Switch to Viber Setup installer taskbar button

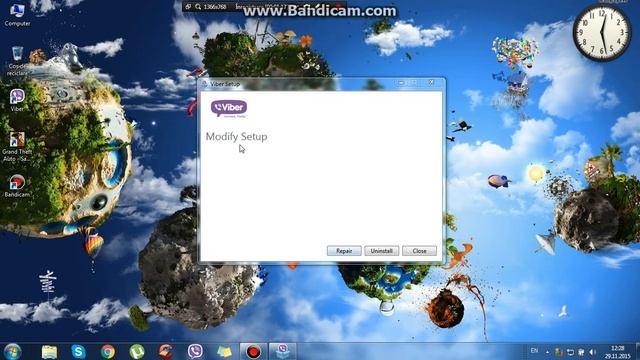click(282, 351)
